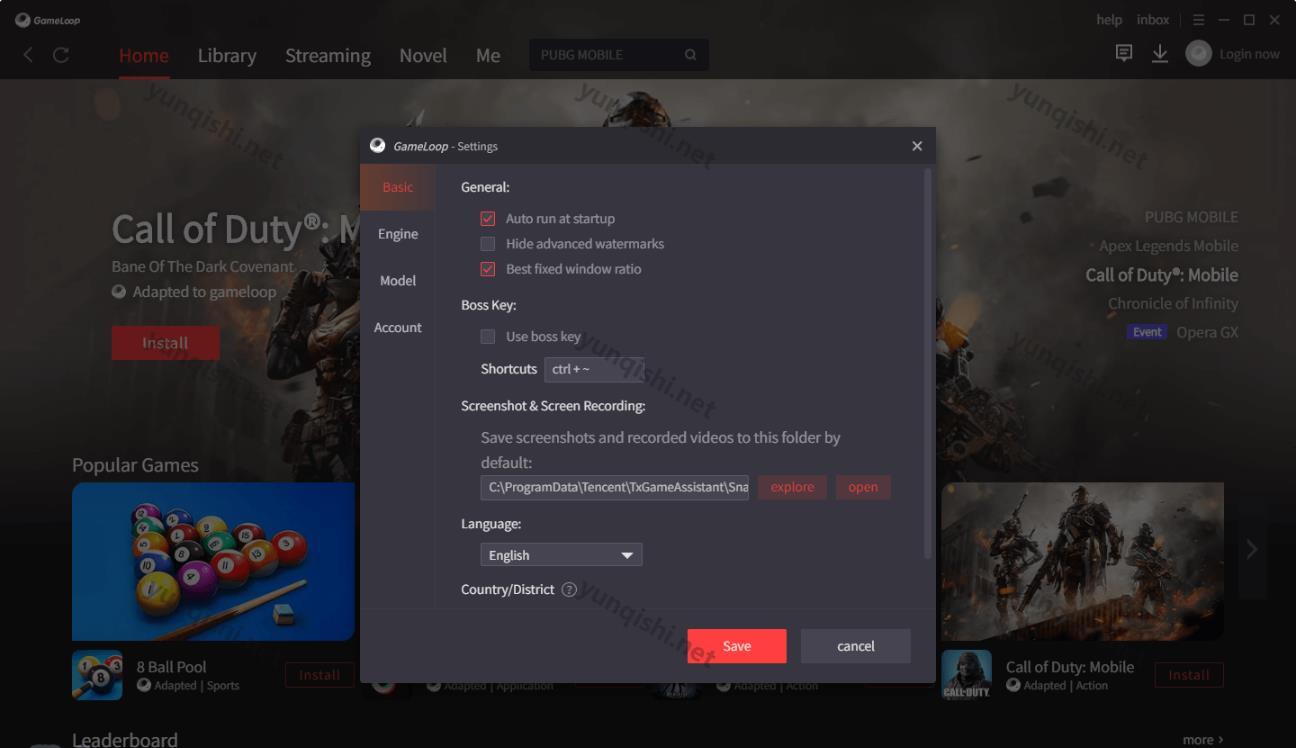Show next popular games with right chevron

point(1251,549)
